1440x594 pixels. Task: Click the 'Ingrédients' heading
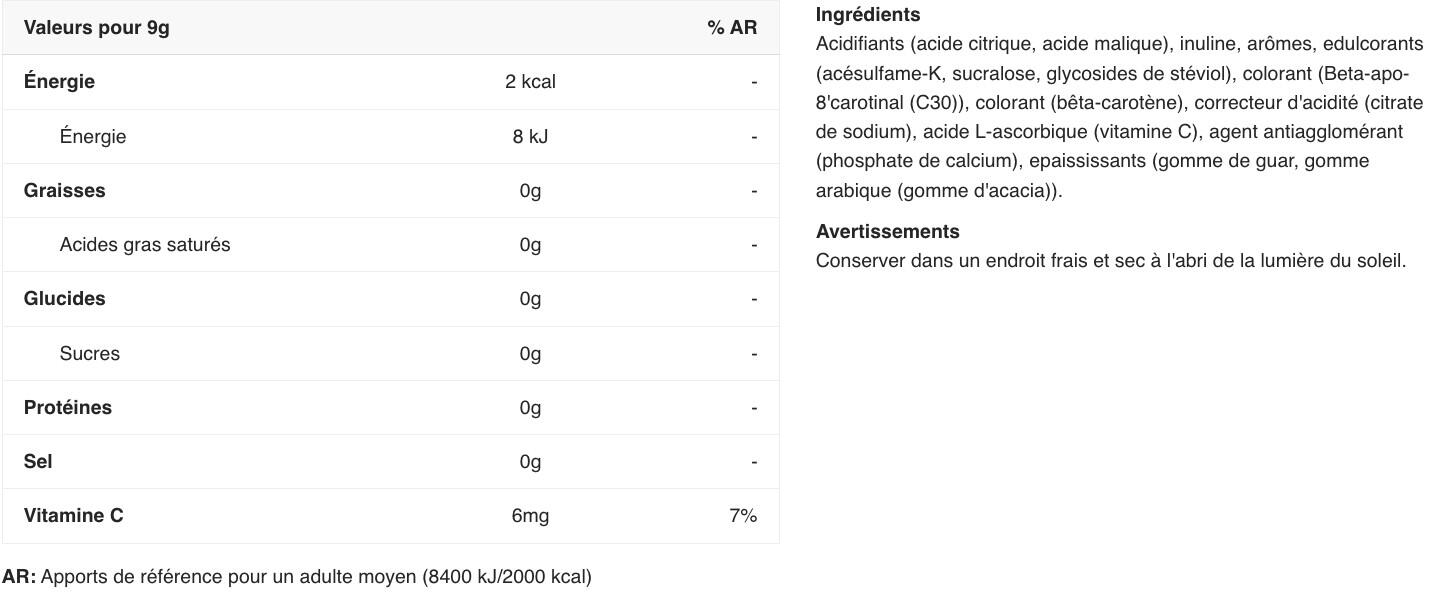(868, 15)
